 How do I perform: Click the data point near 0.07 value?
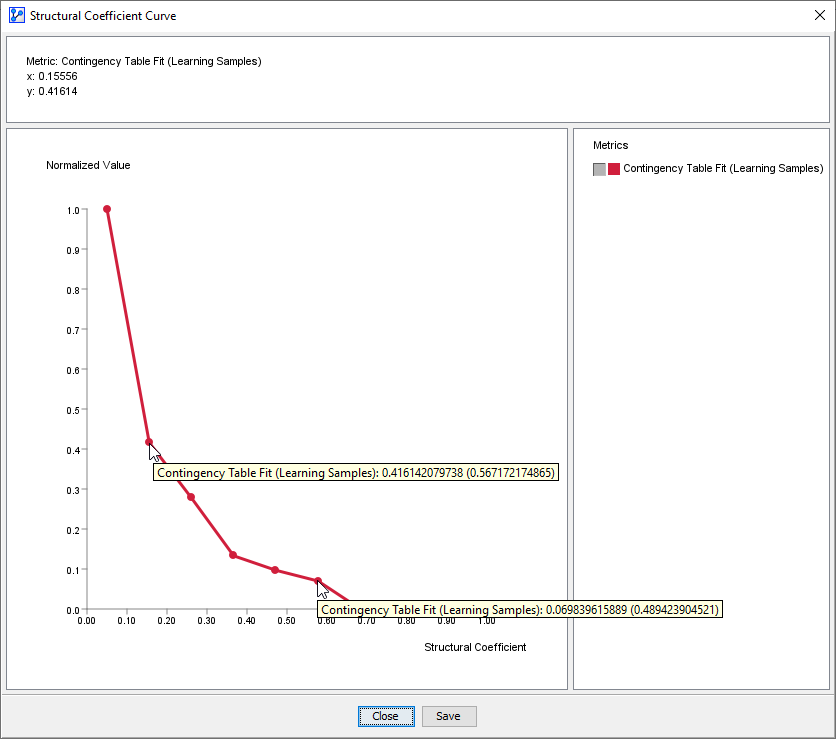pos(317,581)
